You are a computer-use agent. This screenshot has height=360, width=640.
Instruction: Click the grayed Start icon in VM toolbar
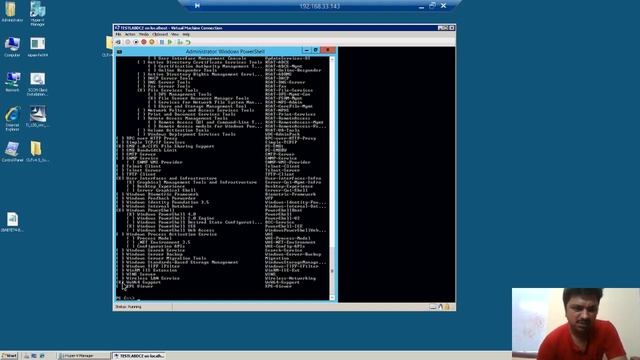128,42
